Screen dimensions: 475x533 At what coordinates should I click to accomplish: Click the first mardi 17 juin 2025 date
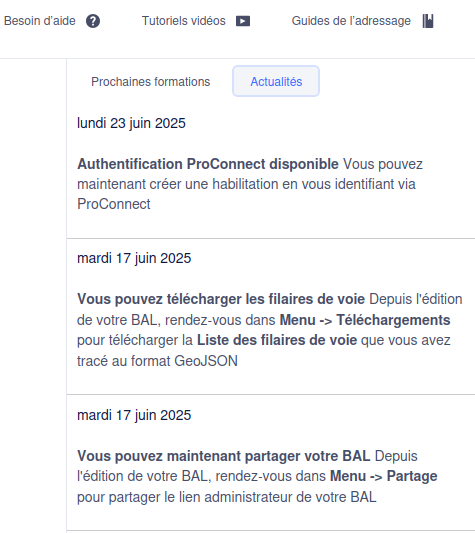[x=134, y=258]
